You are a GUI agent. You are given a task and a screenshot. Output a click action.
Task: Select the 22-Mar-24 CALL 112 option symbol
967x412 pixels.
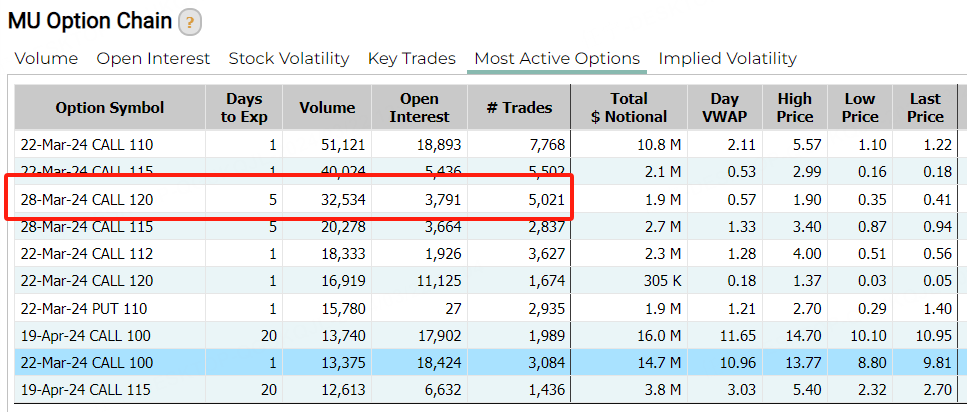[87, 254]
